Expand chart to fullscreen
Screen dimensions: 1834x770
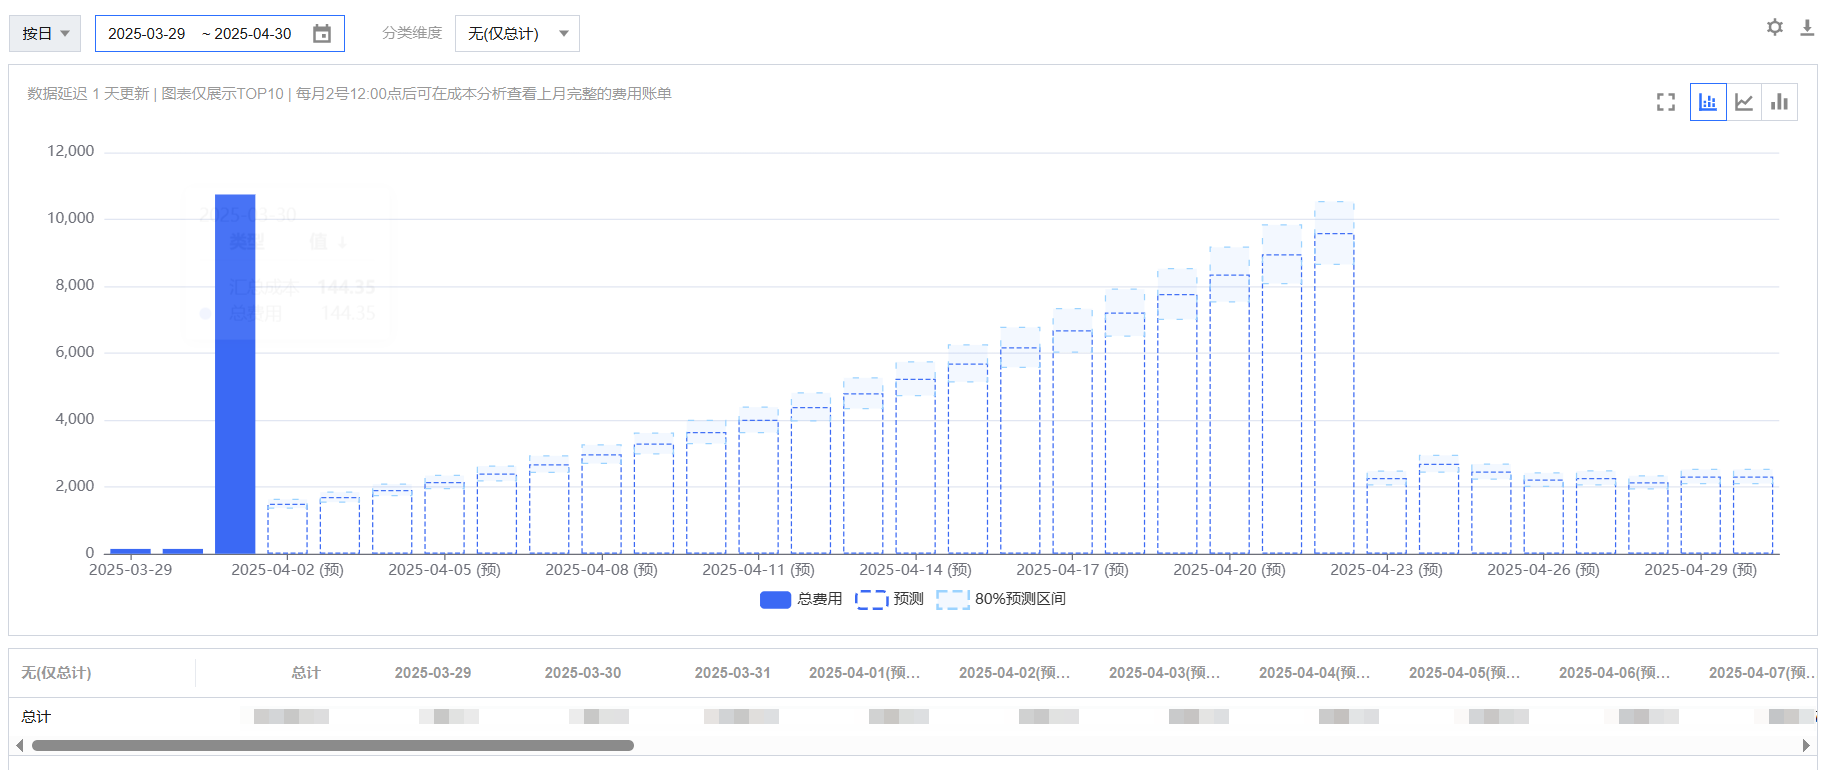1665,102
